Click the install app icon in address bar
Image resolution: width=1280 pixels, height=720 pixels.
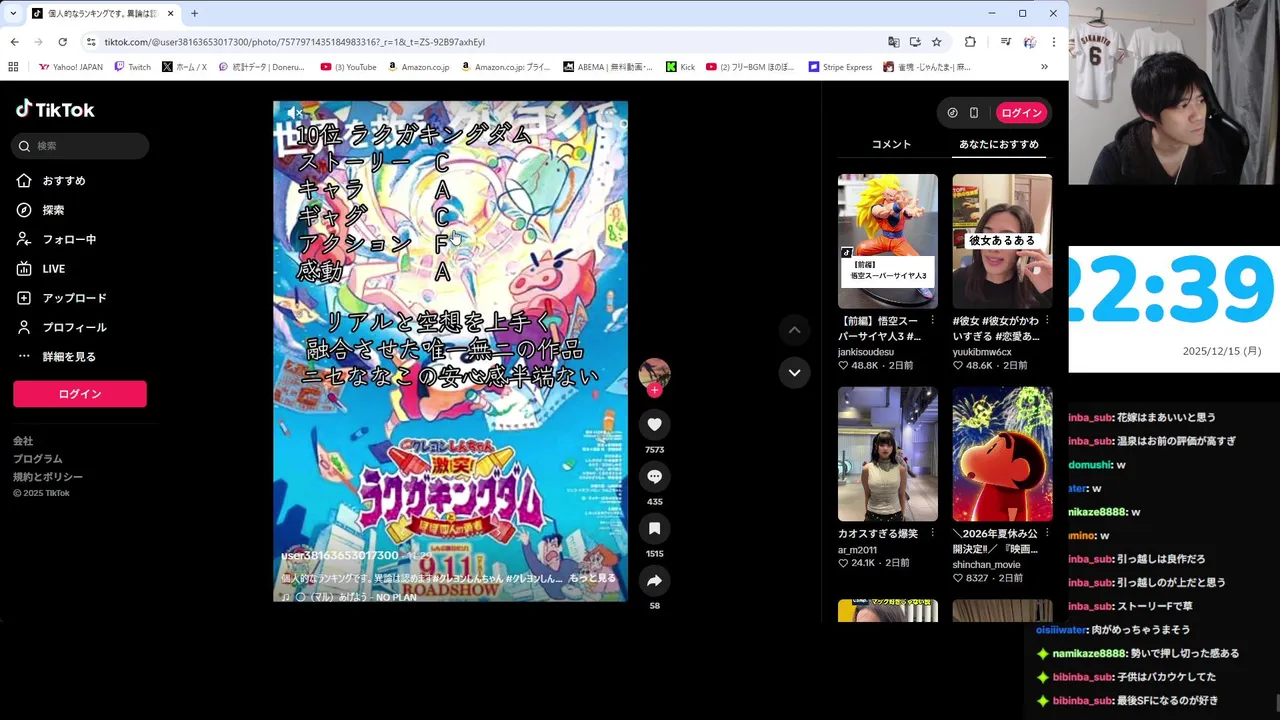tap(915, 42)
